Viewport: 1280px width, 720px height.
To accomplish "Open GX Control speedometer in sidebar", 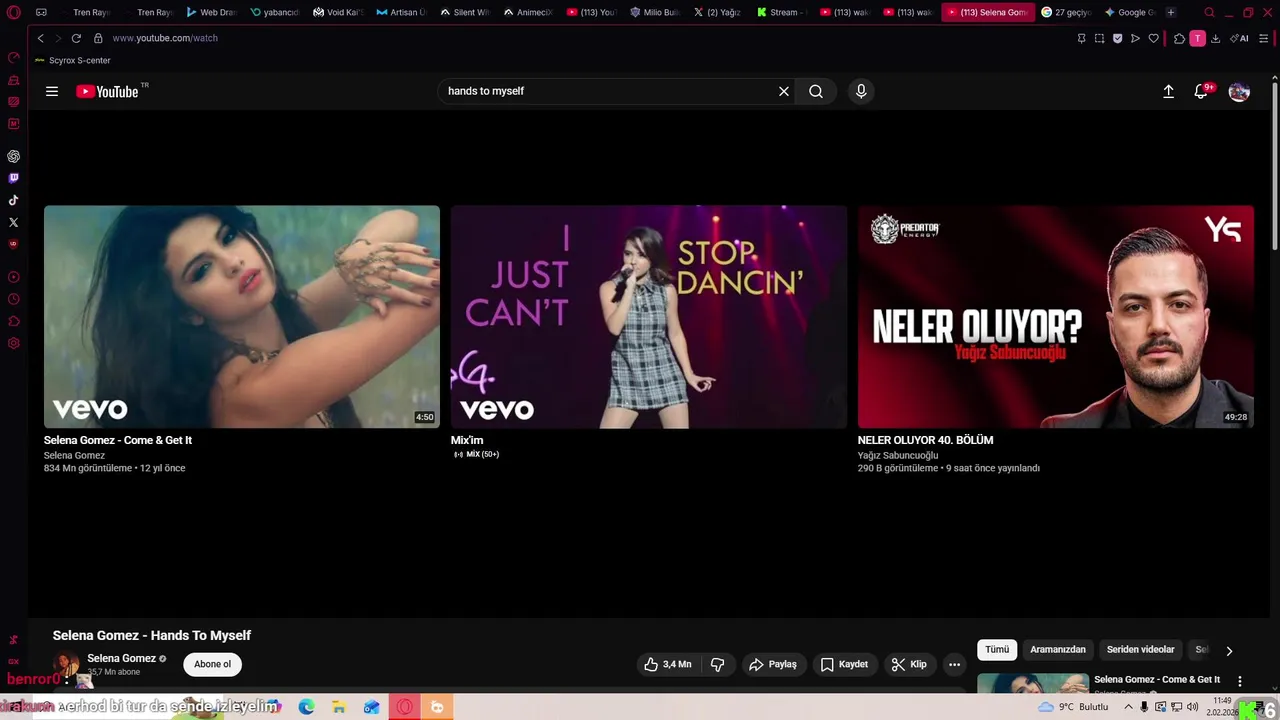I will click(14, 57).
